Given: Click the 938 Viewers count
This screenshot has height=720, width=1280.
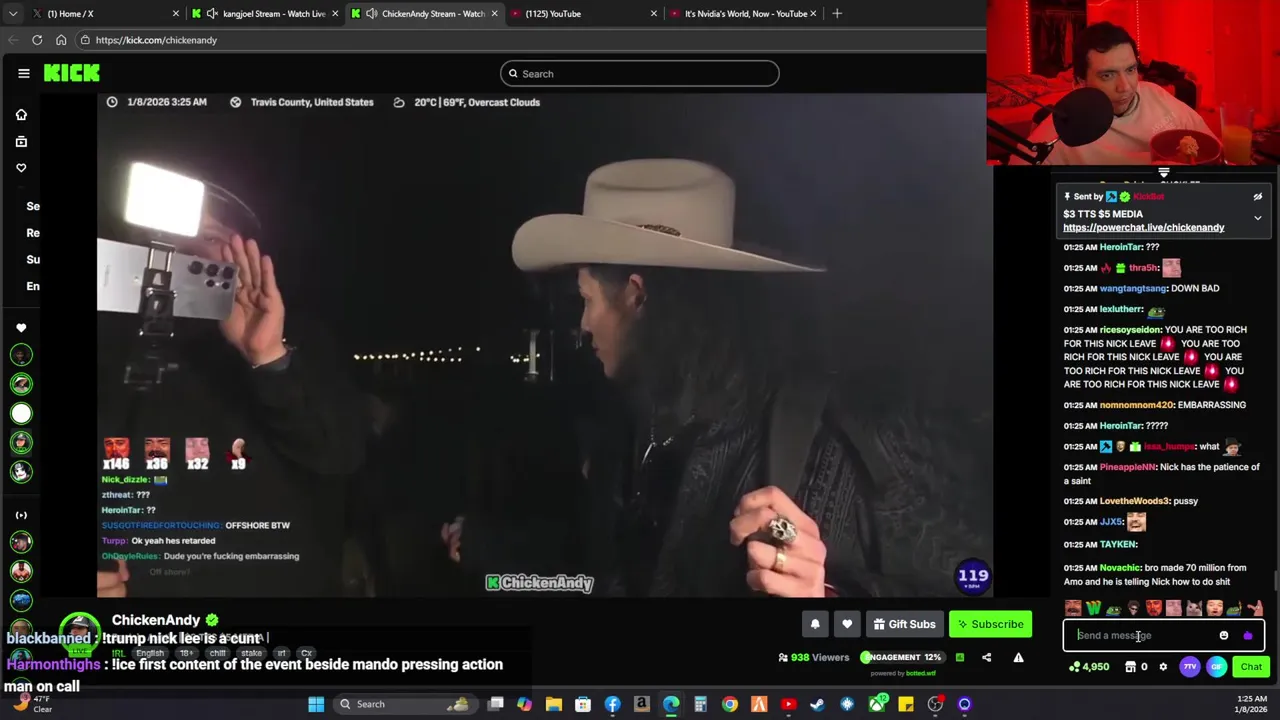Looking at the screenshot, I should pos(813,657).
